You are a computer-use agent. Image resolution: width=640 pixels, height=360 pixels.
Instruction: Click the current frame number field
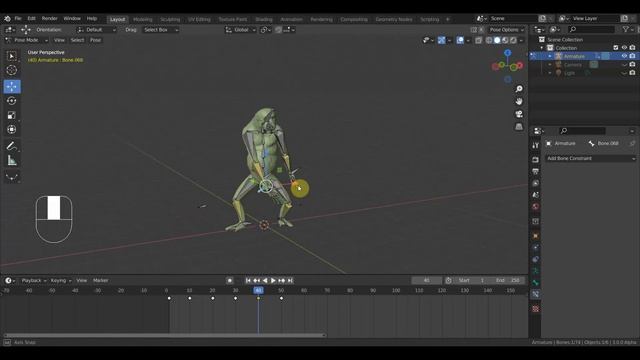pyautogui.click(x=427, y=280)
